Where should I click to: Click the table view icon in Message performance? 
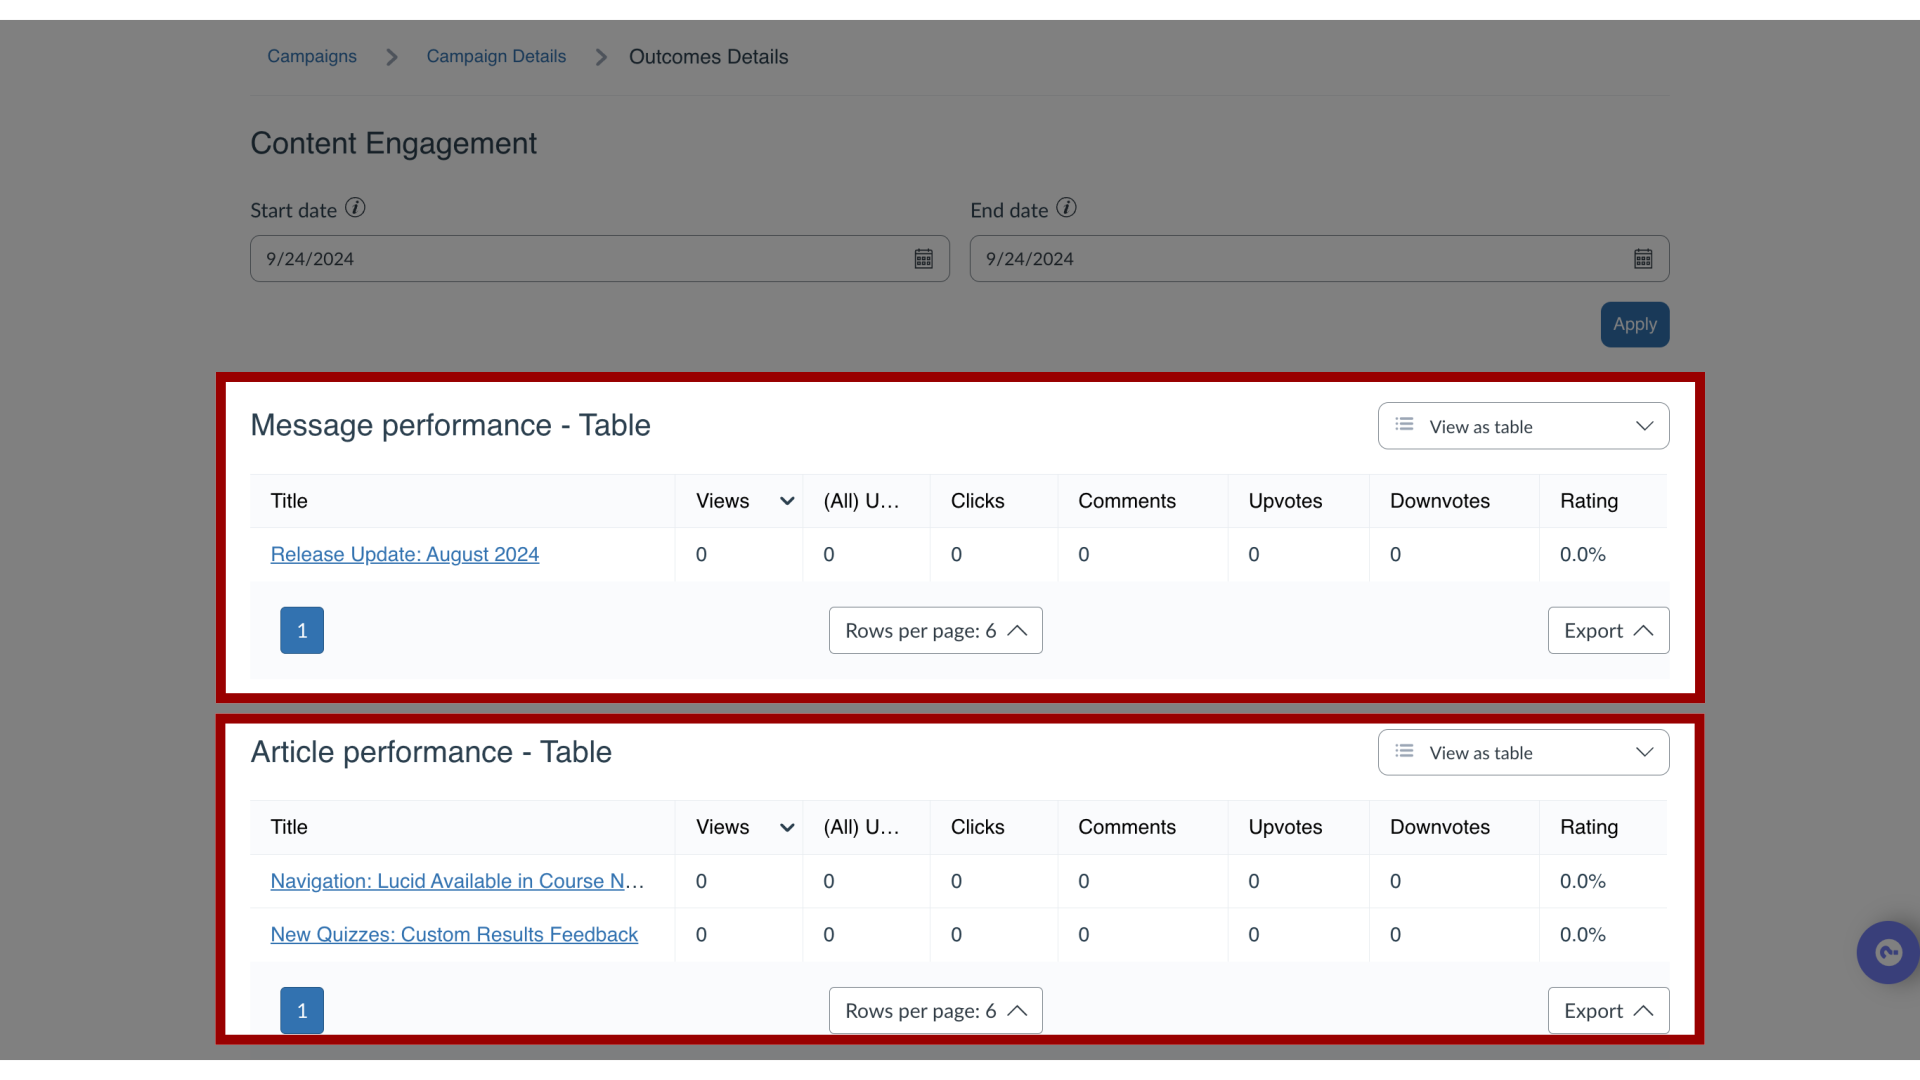(1407, 425)
